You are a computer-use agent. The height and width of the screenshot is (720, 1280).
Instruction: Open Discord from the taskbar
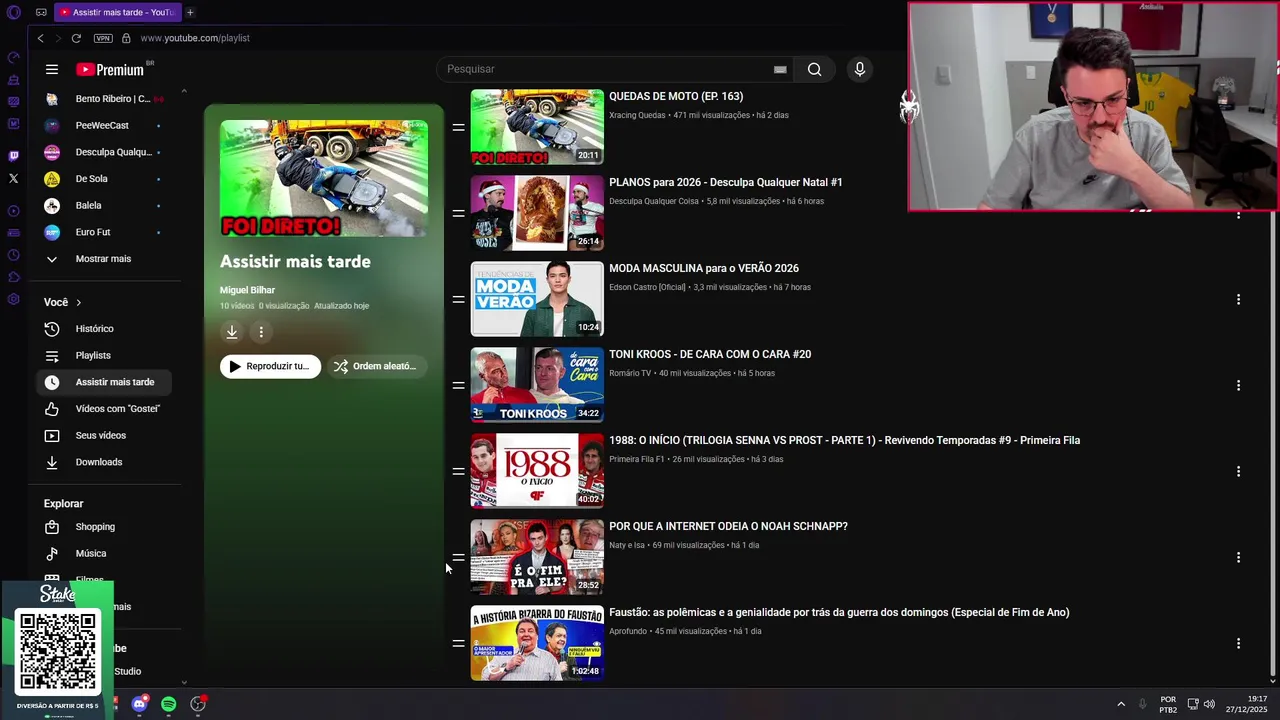[x=140, y=704]
